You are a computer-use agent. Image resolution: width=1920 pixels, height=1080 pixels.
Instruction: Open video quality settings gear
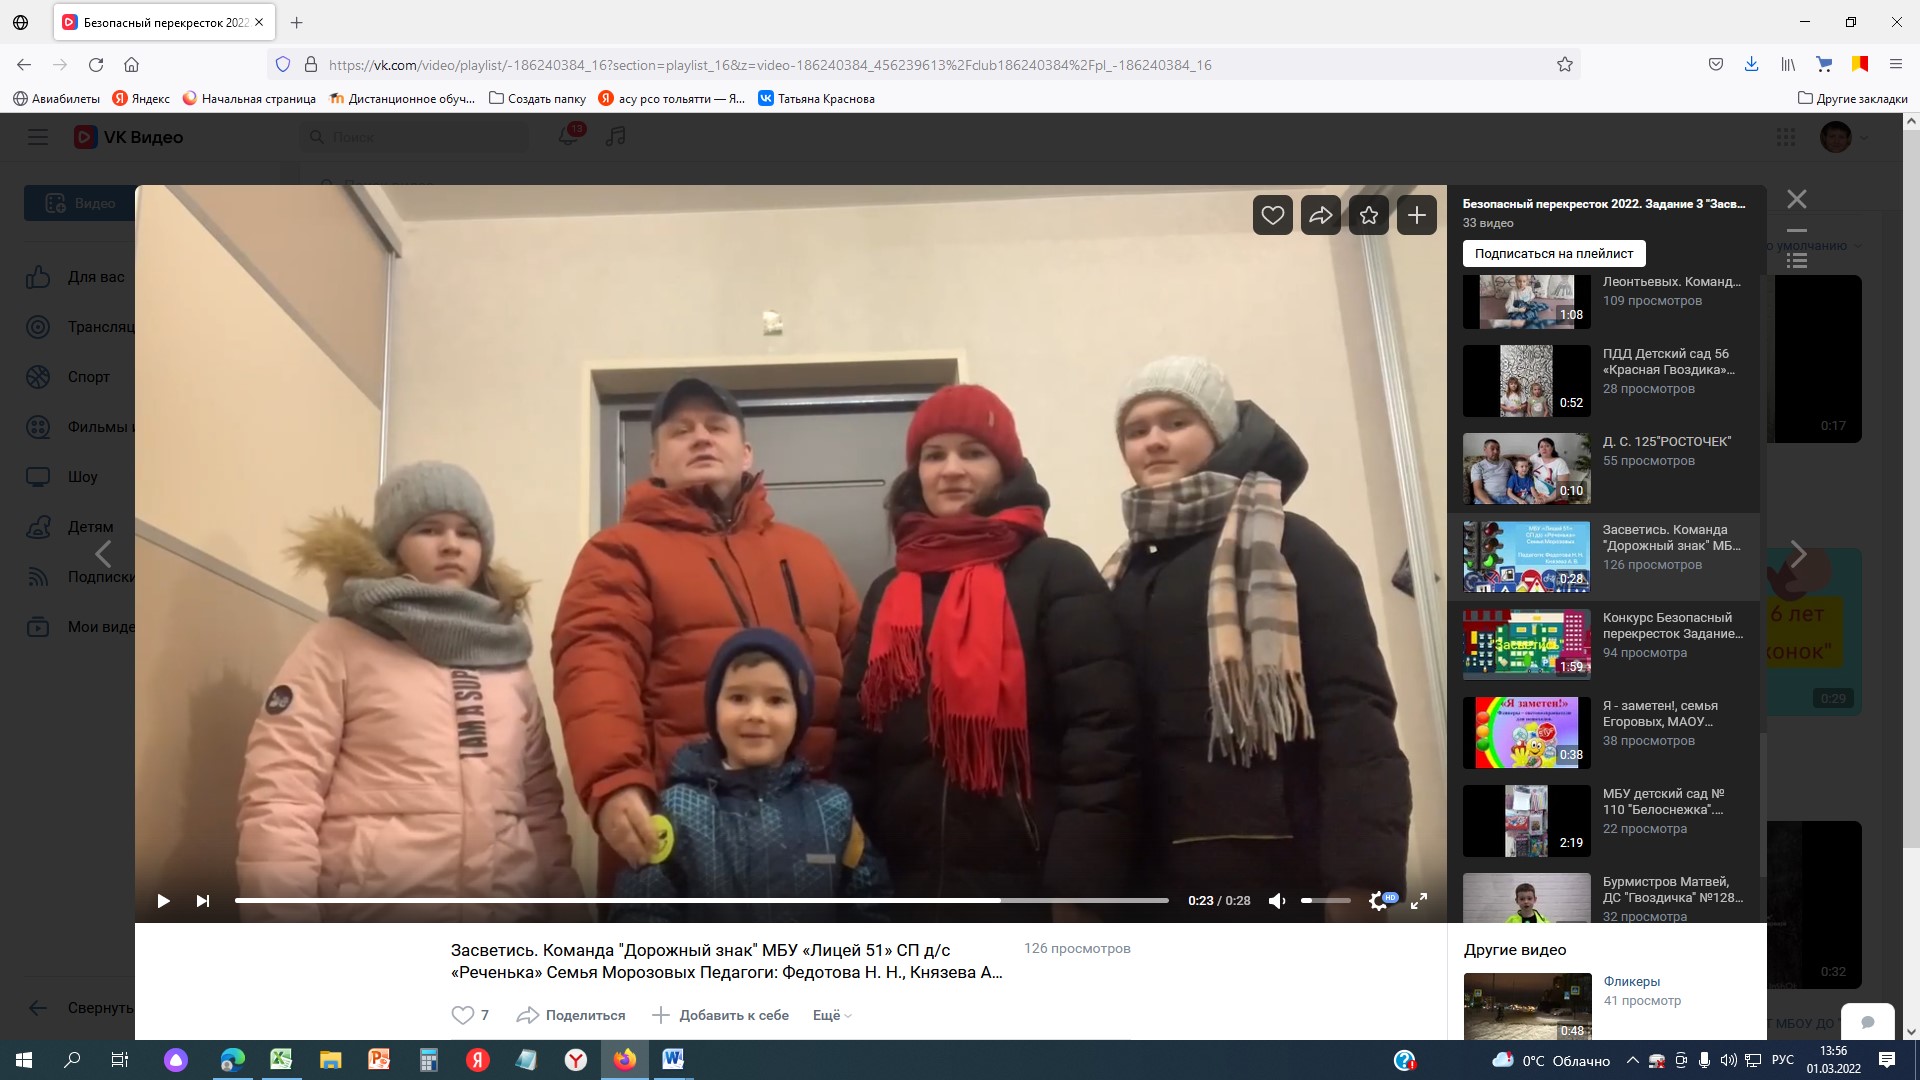[1378, 901]
